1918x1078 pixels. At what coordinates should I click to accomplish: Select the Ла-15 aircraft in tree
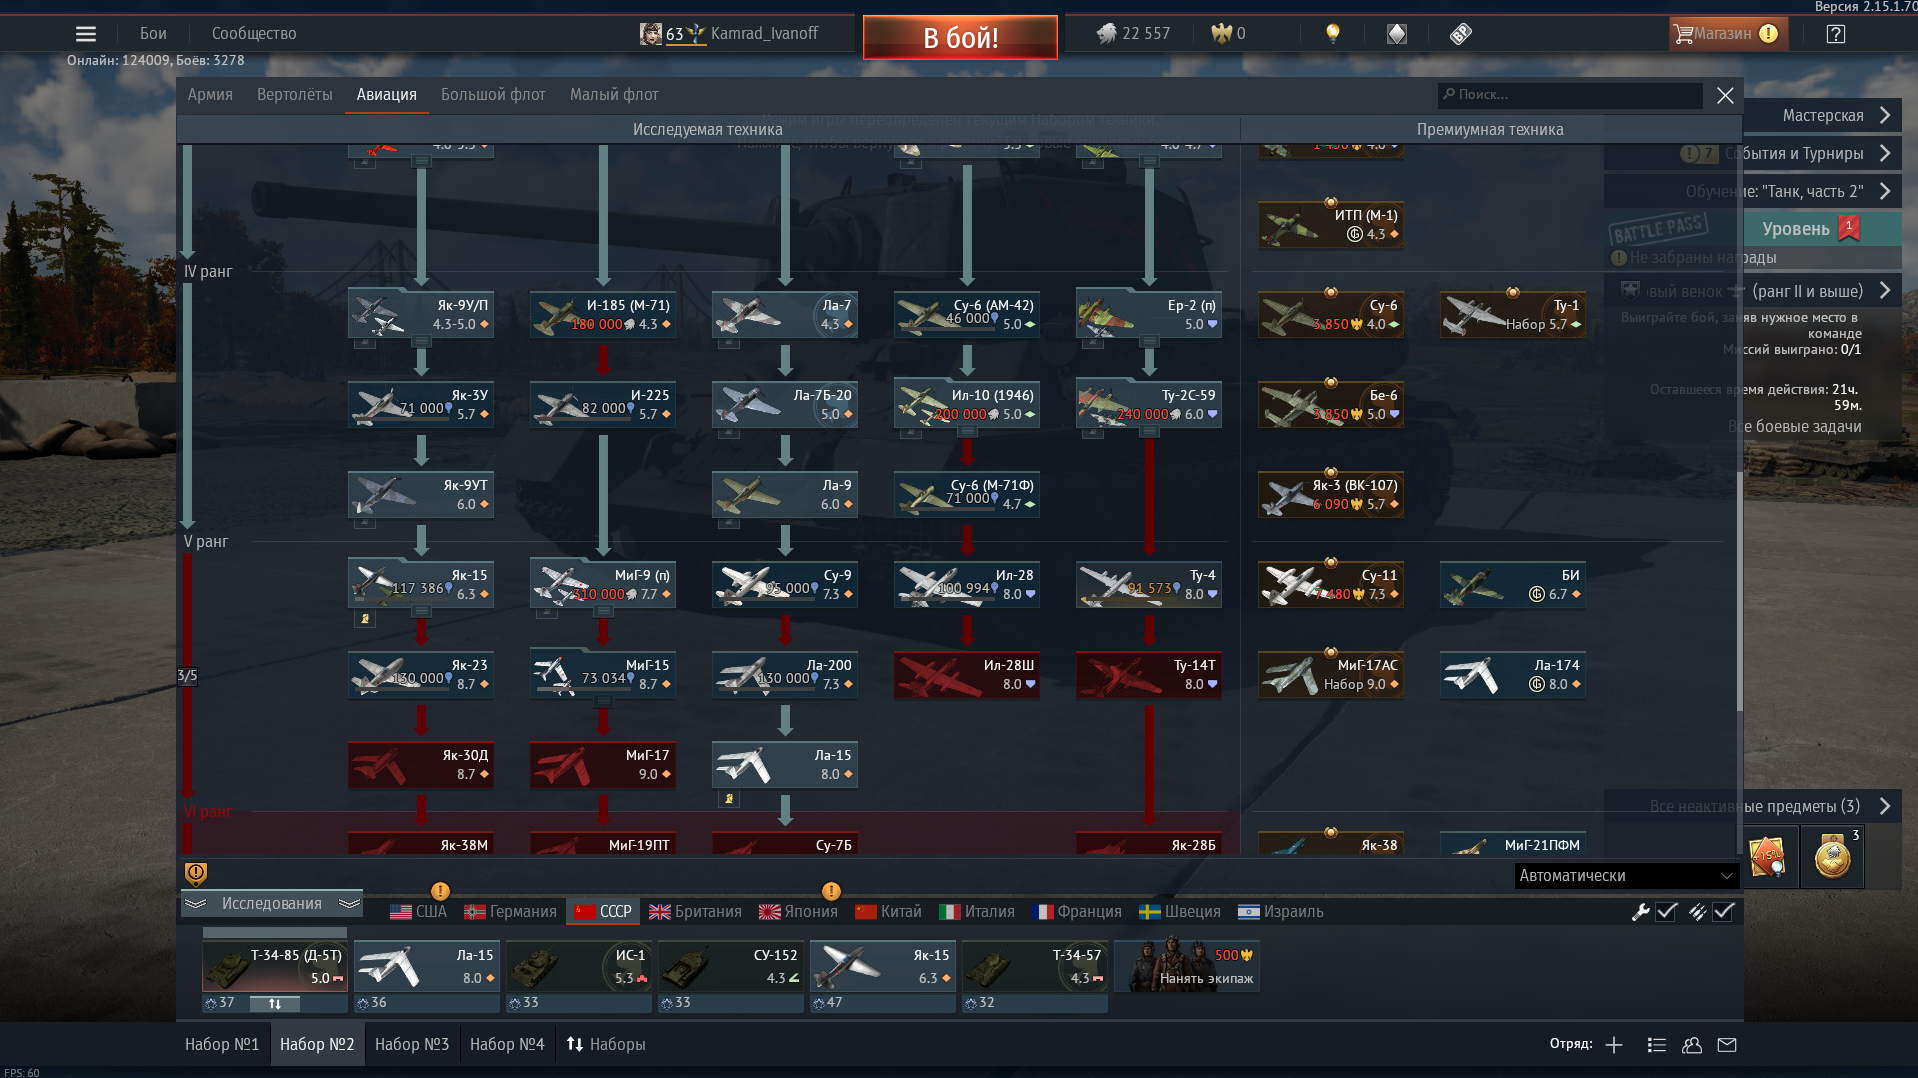pyautogui.click(x=785, y=764)
